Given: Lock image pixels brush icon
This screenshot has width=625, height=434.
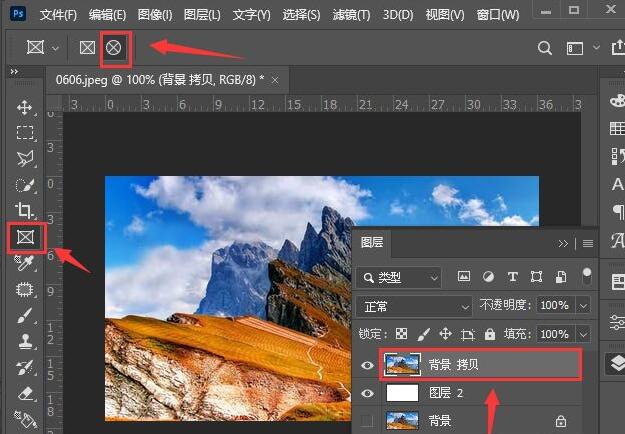Looking at the screenshot, I should click(423, 334).
